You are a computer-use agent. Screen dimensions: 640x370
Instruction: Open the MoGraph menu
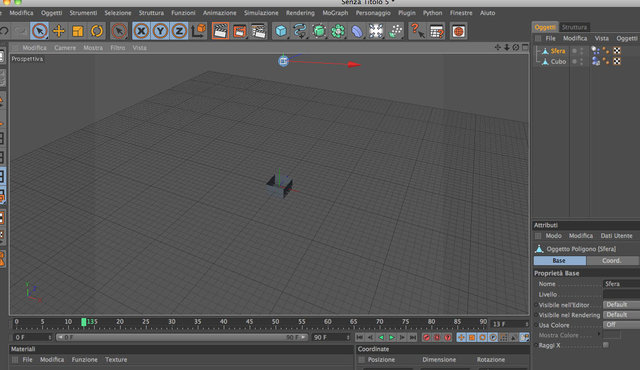[x=335, y=13]
